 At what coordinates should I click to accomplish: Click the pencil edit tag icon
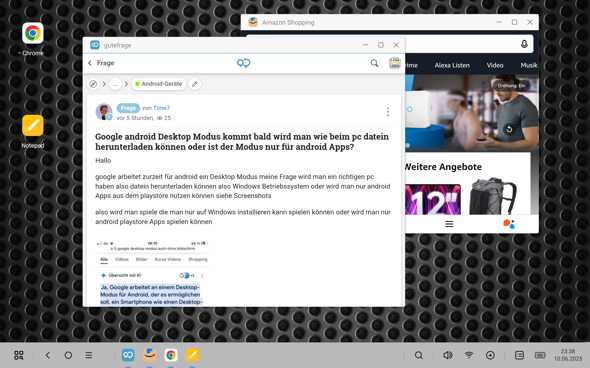point(195,84)
